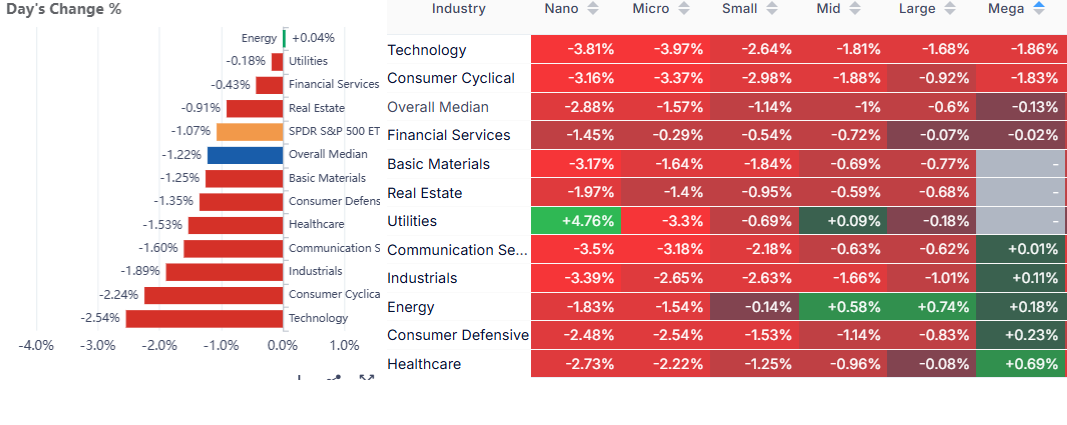The width and height of the screenshot is (1067, 425).
Task: Click the sort arrows next to Nano
Action: [x=593, y=9]
